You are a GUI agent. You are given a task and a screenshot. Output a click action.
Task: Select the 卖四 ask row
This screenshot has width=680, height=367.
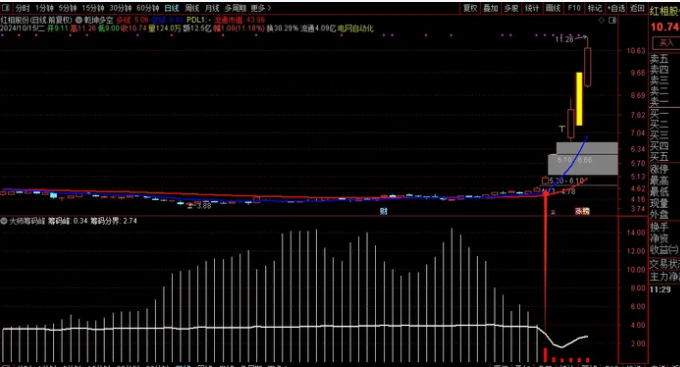click(x=659, y=70)
